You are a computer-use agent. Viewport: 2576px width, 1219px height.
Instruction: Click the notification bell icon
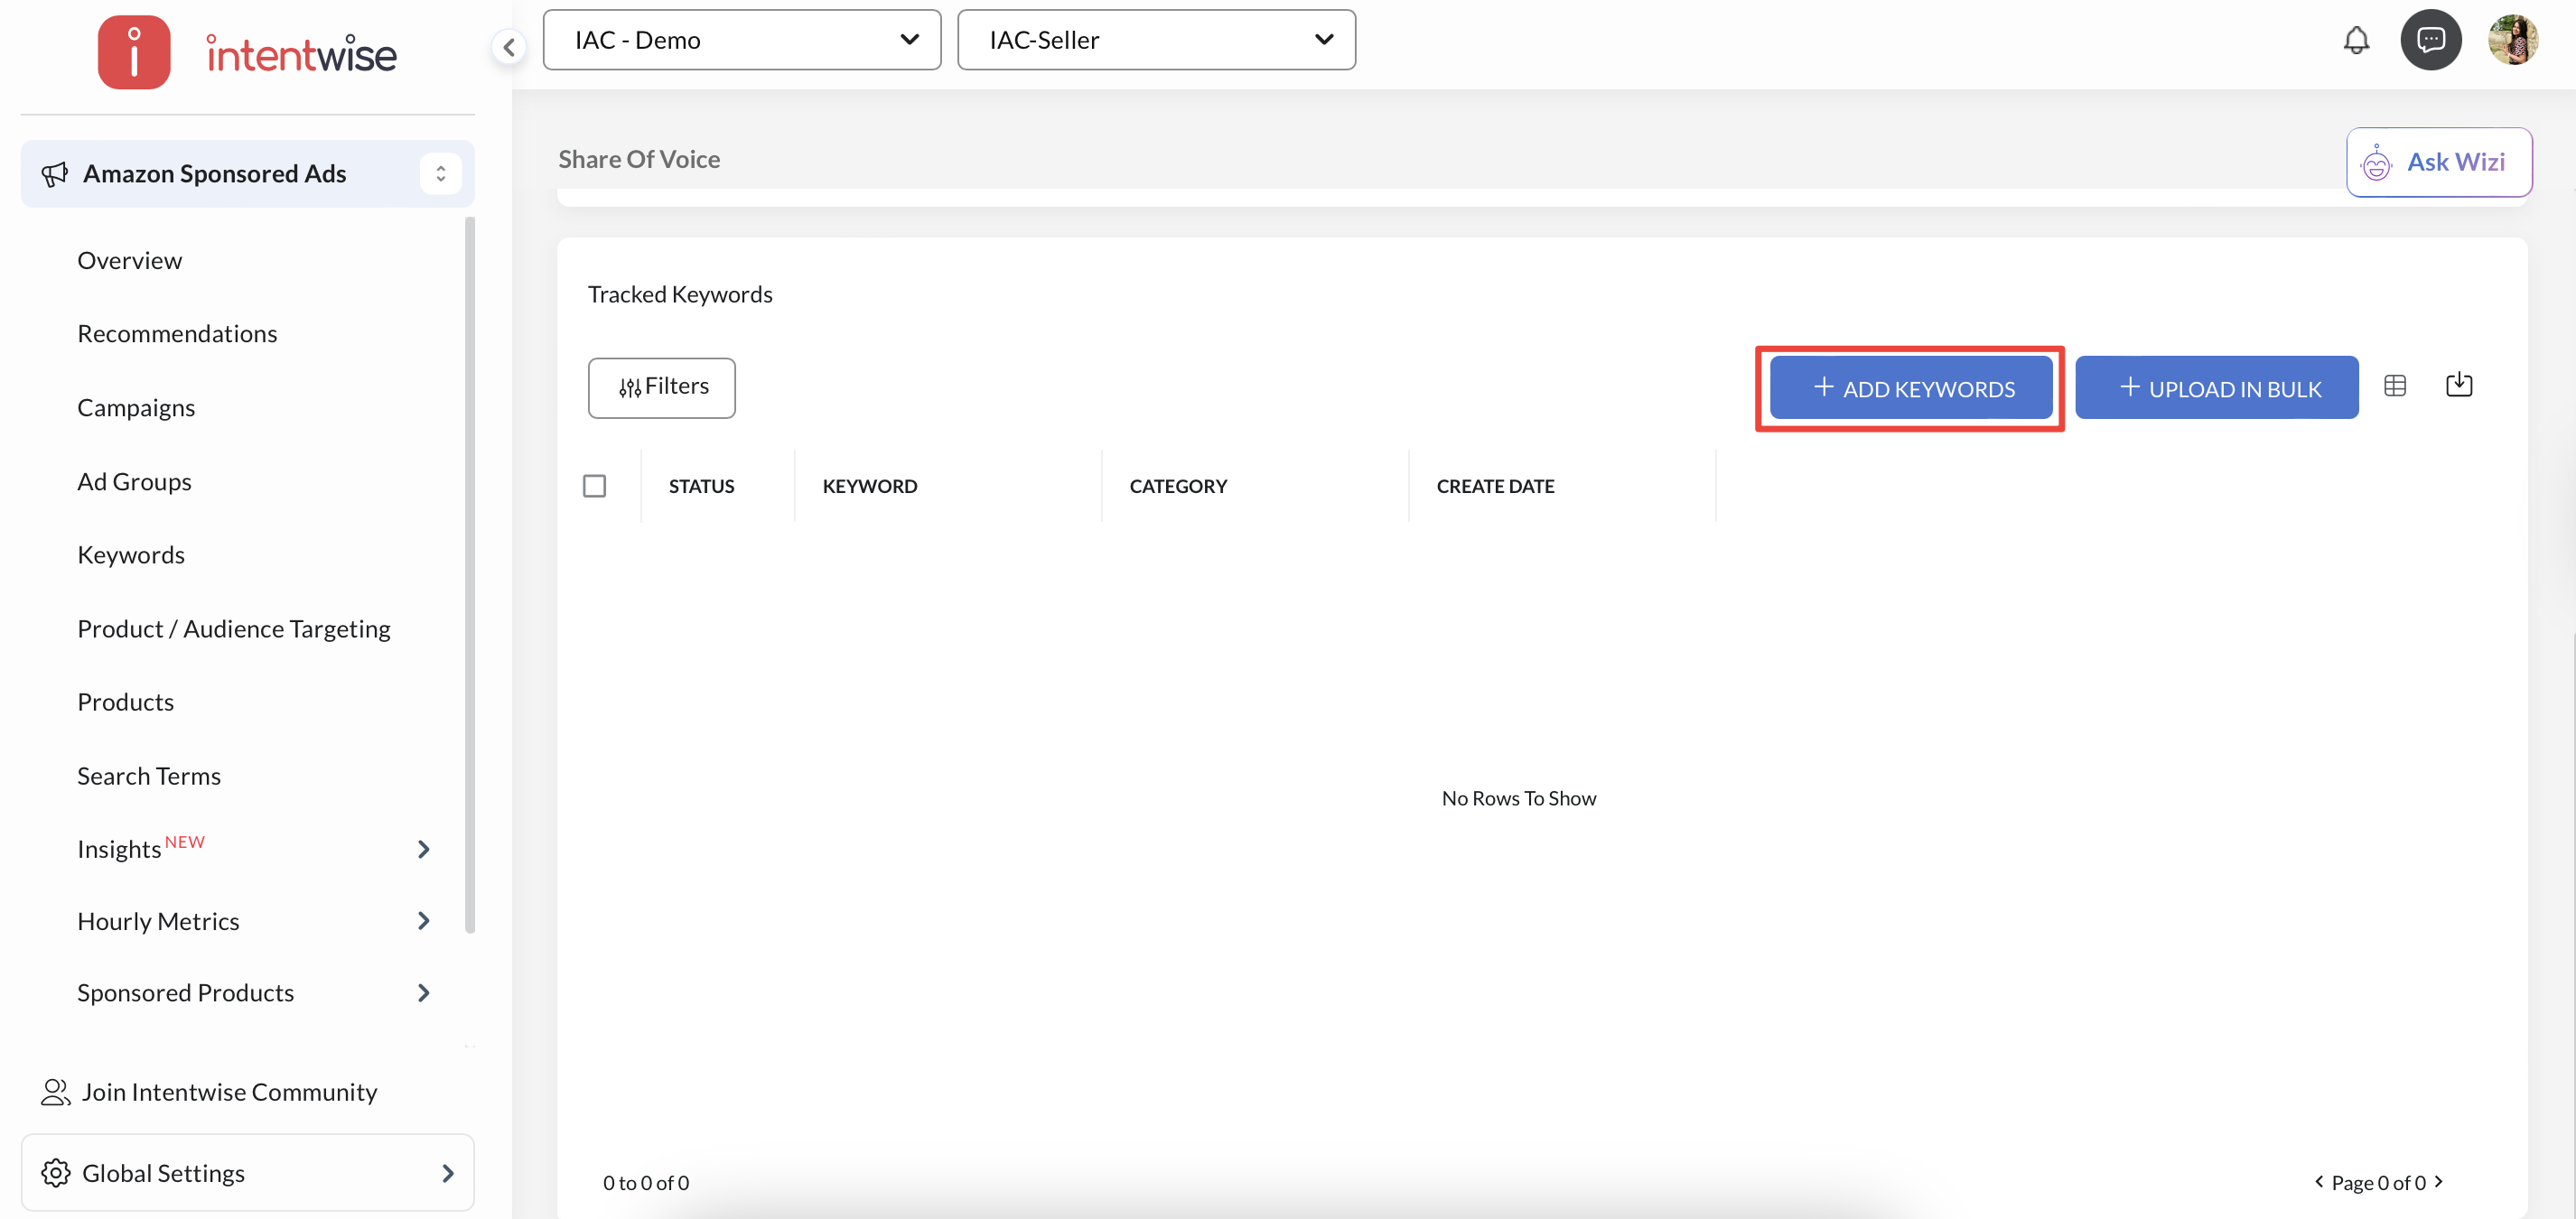(2356, 40)
